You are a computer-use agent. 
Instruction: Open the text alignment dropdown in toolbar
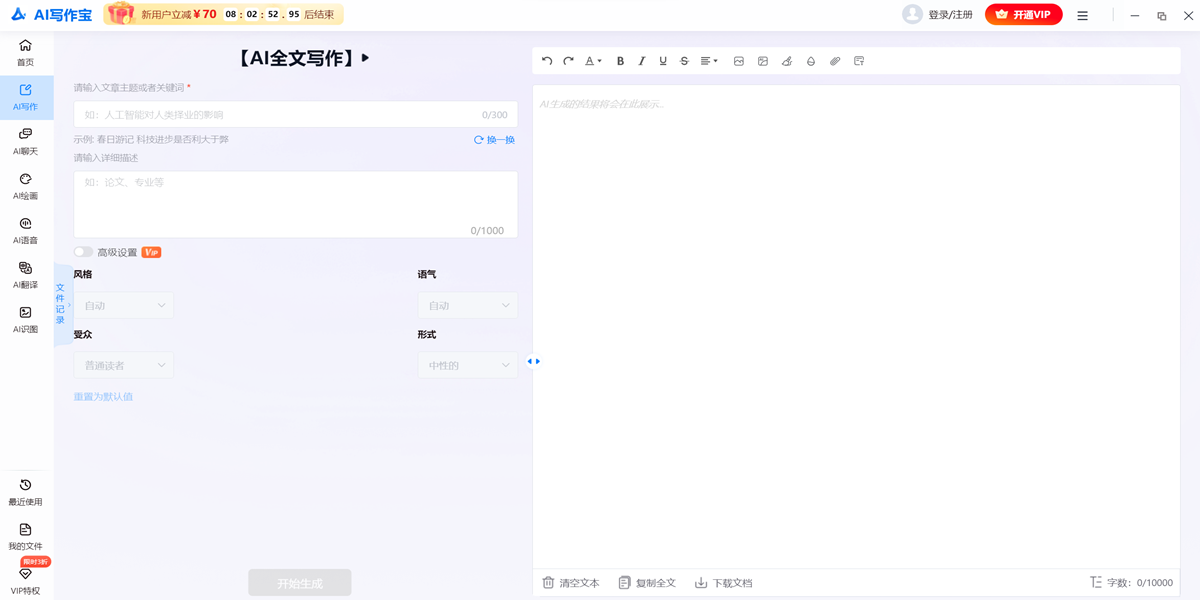point(708,61)
